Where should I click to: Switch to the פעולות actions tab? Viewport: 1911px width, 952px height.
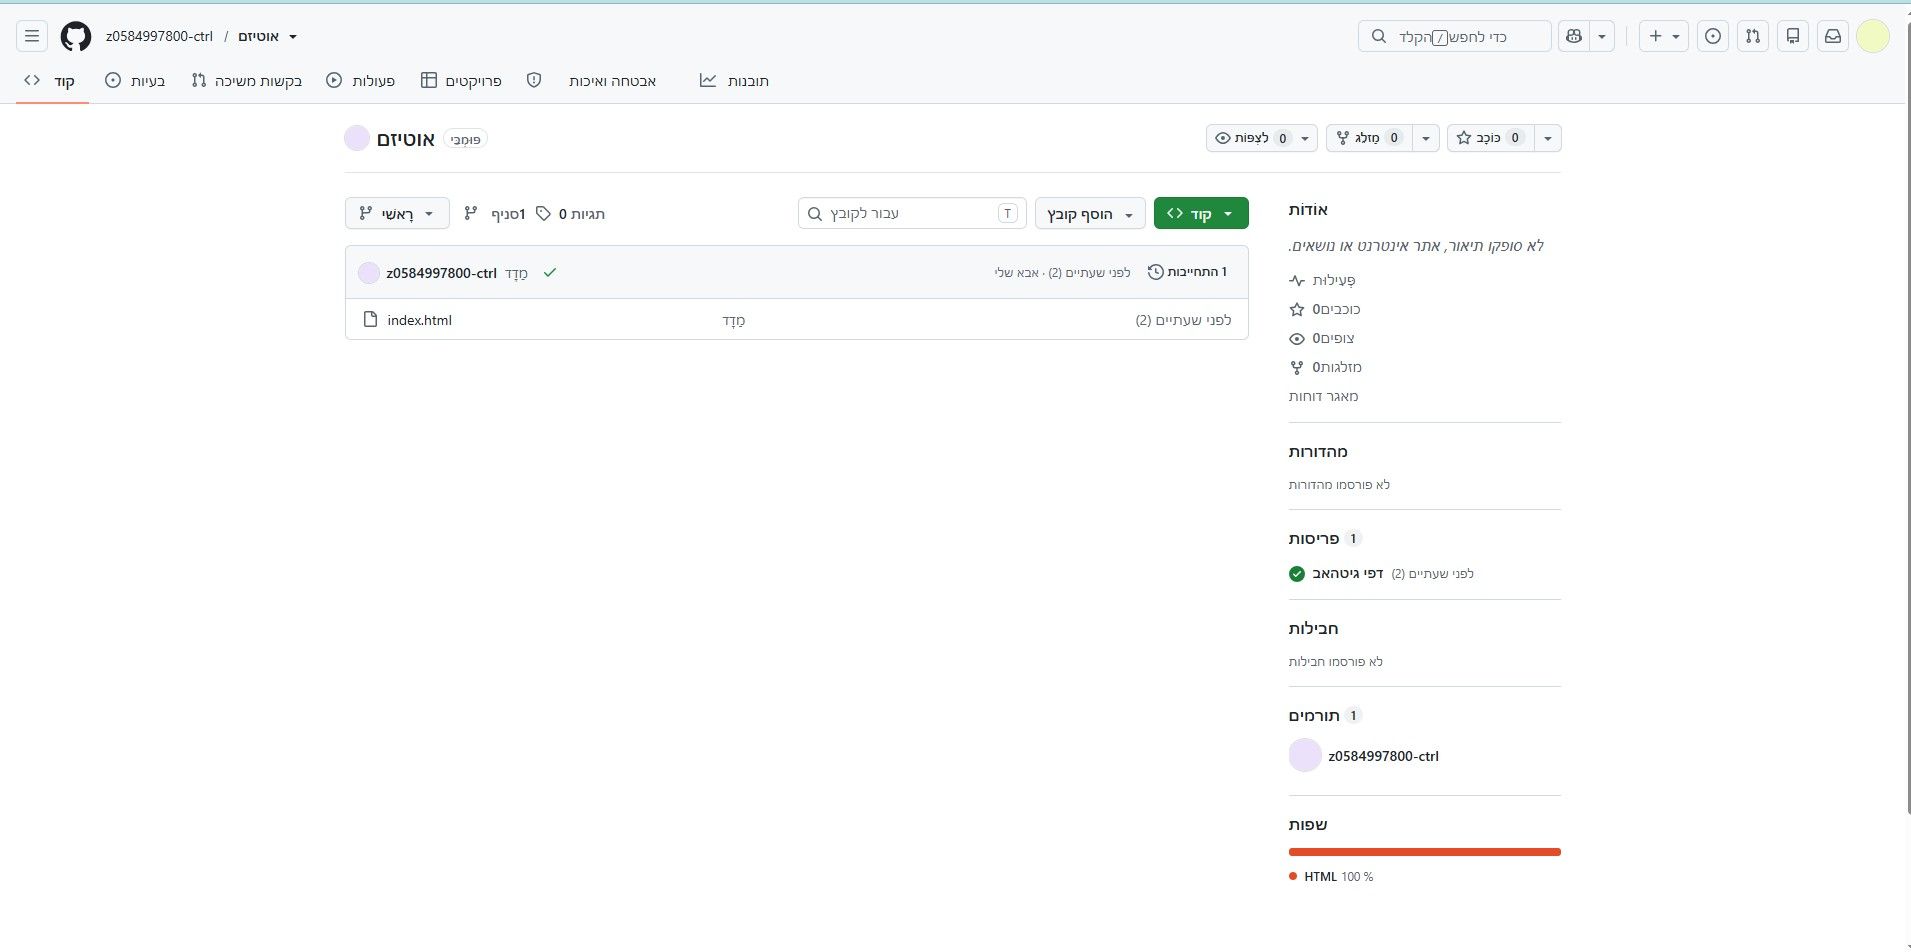tap(360, 80)
